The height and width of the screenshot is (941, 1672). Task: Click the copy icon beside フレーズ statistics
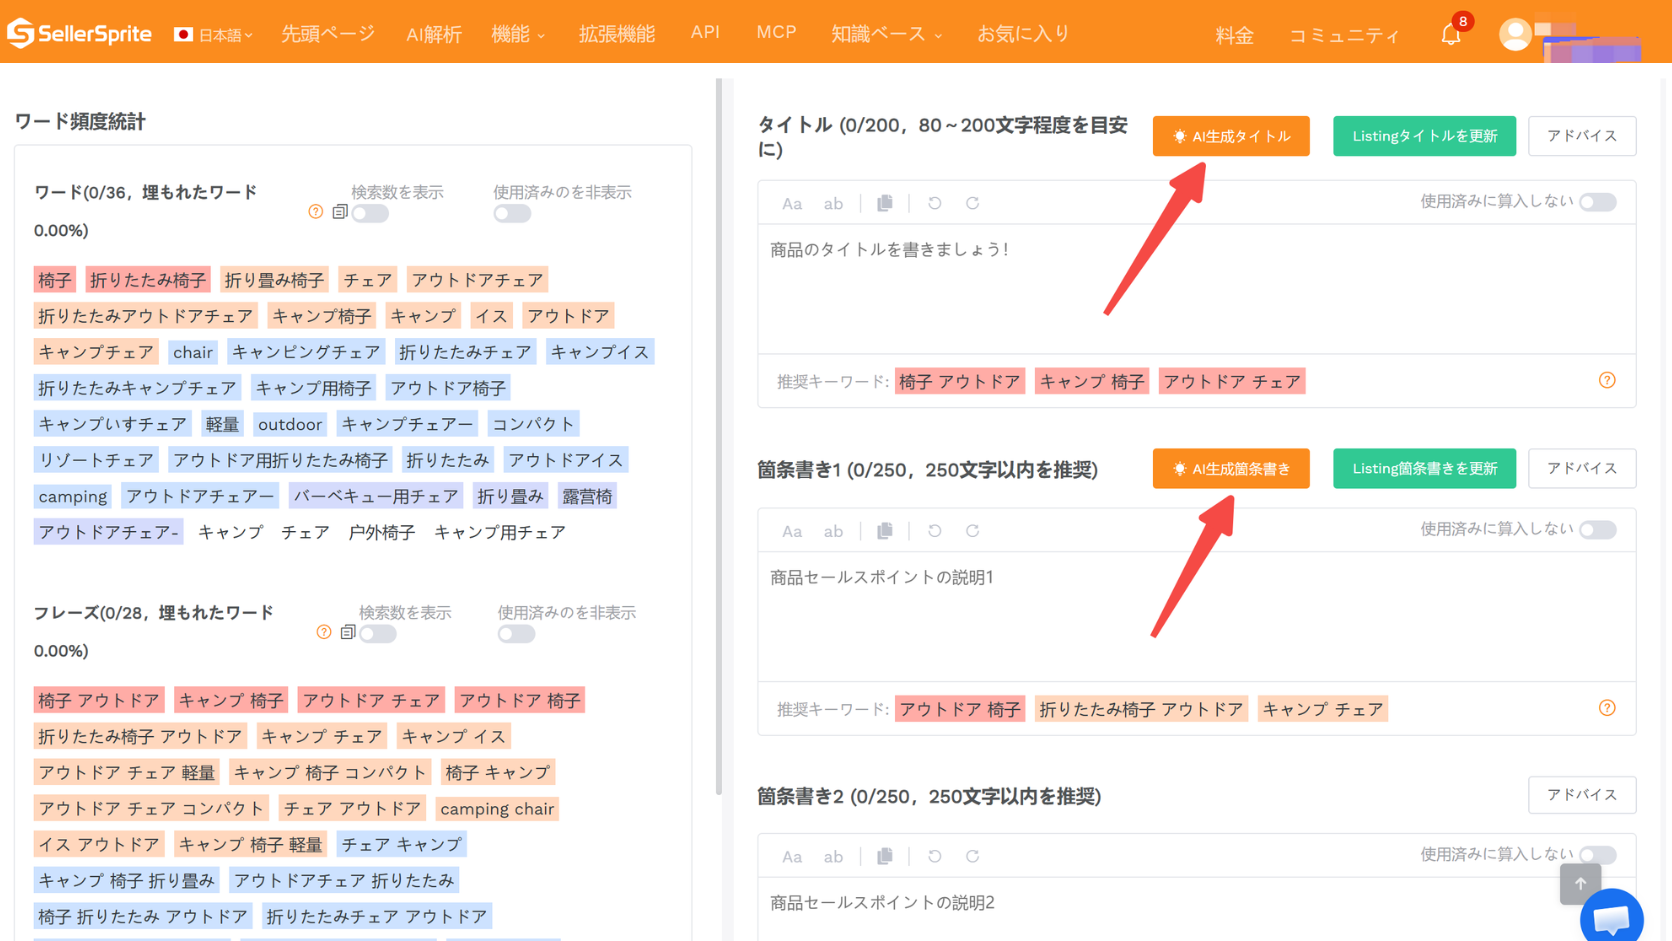pyautogui.click(x=348, y=632)
